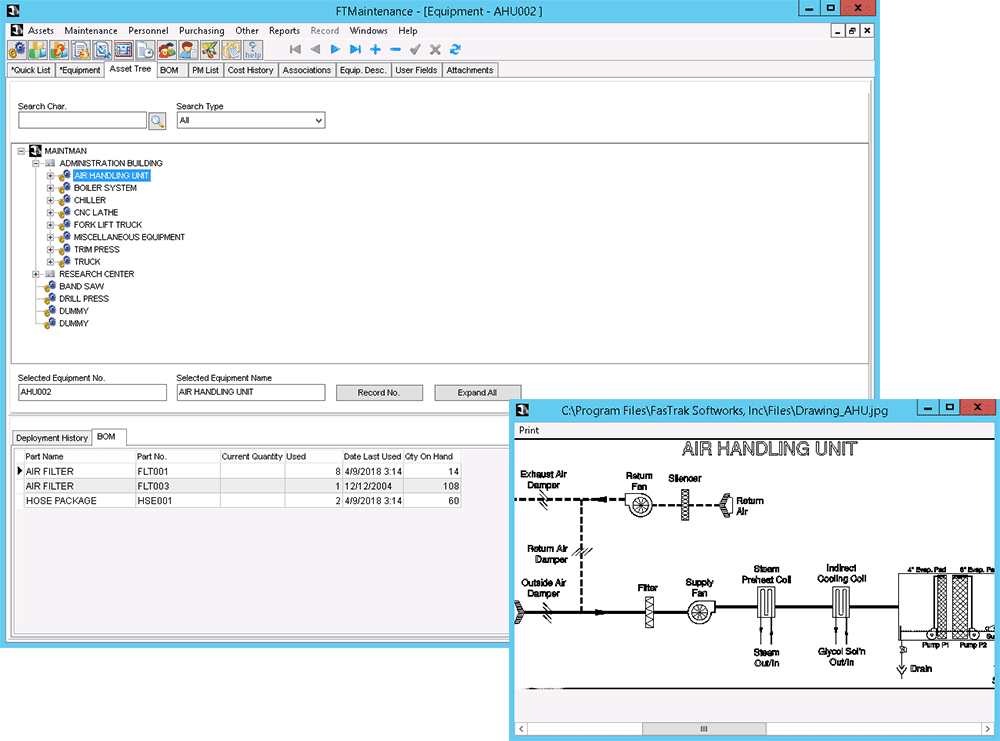Click the search magnifier button
1000x741 pixels.
pos(158,121)
